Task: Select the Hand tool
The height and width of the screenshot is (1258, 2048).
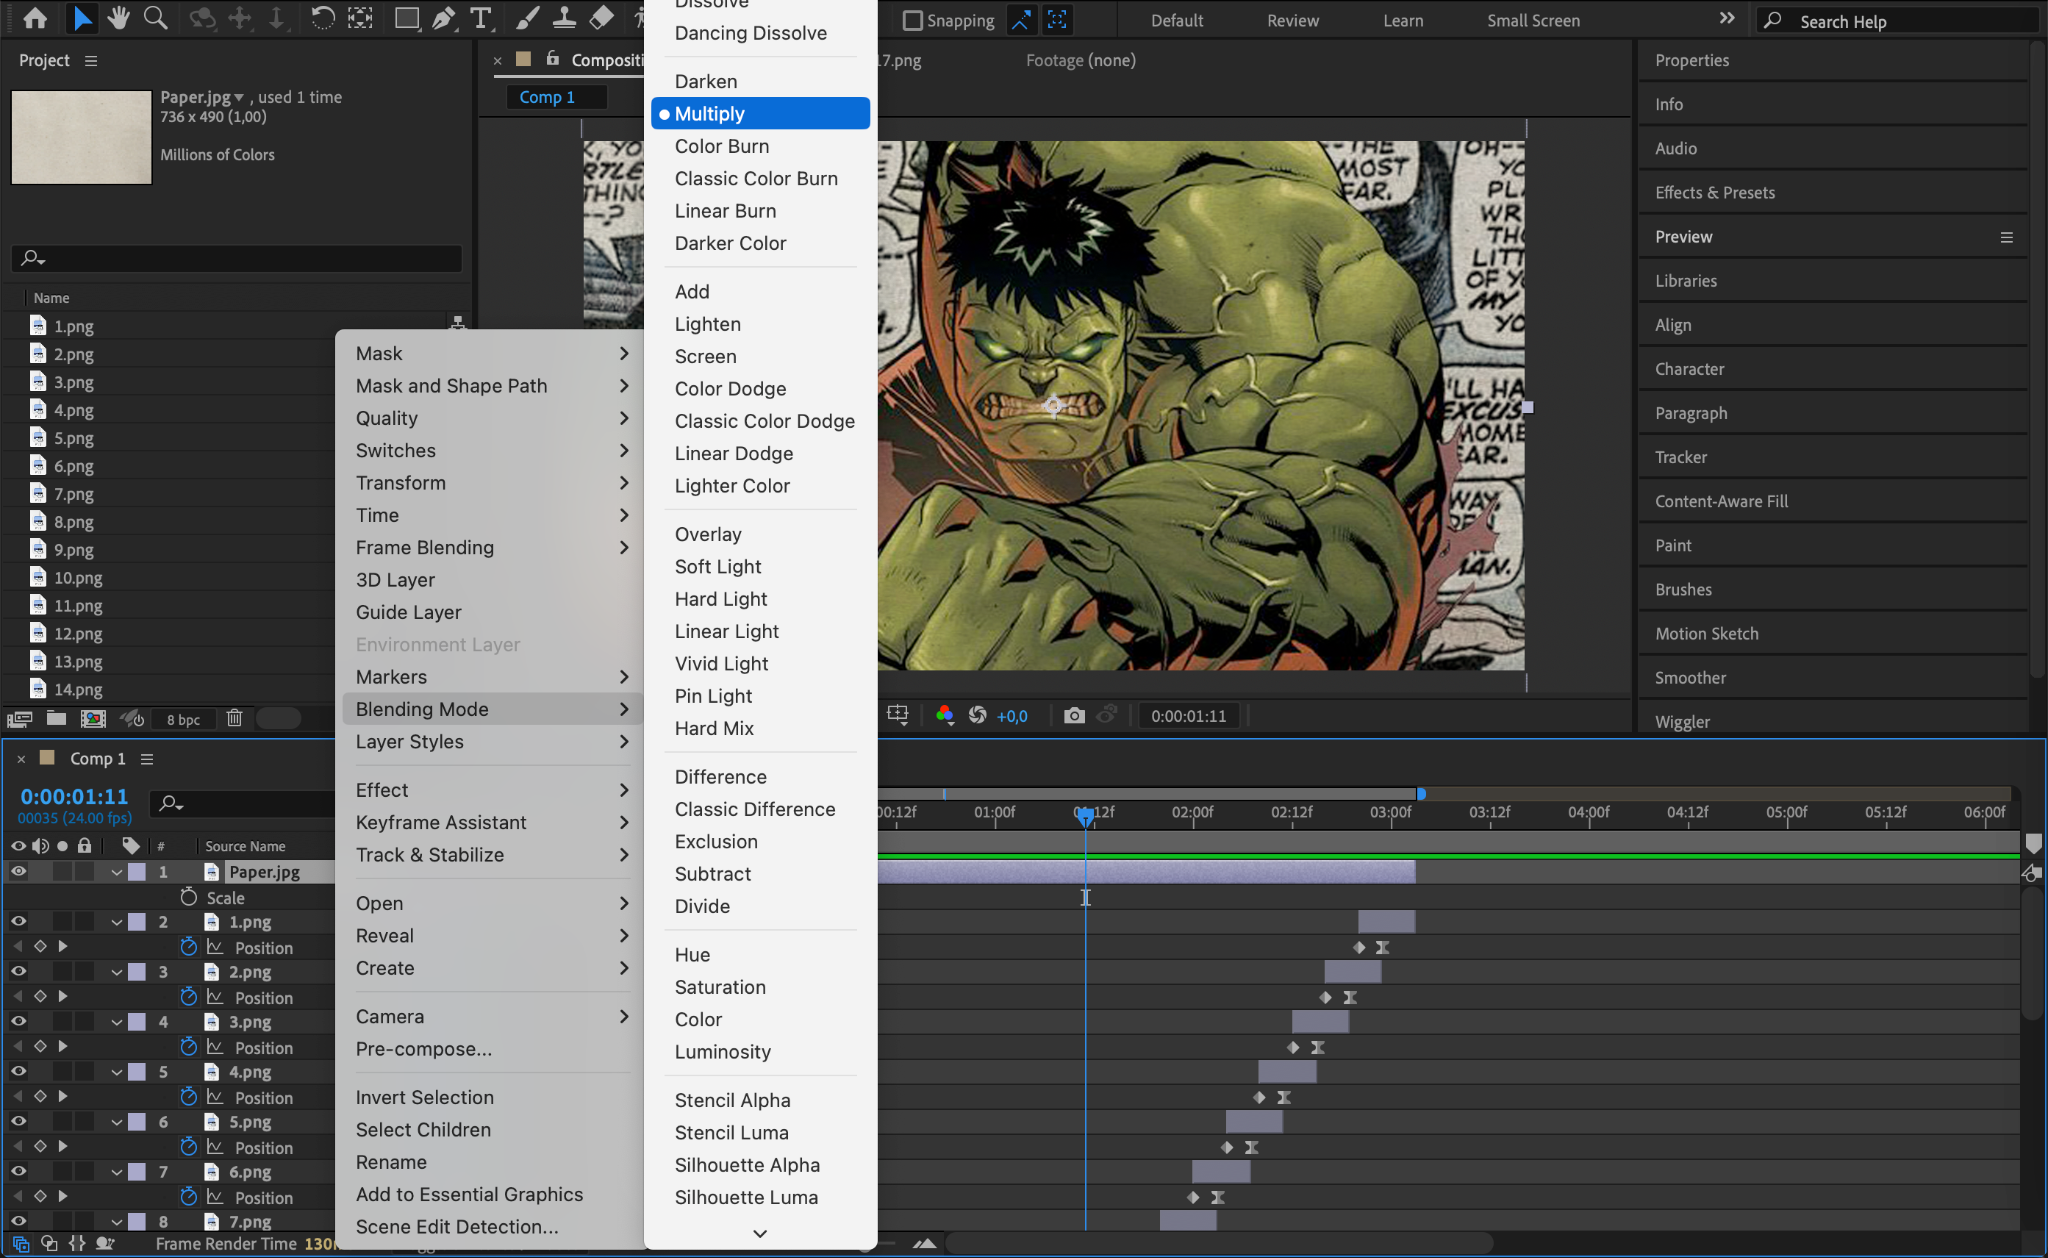Action: (x=119, y=18)
